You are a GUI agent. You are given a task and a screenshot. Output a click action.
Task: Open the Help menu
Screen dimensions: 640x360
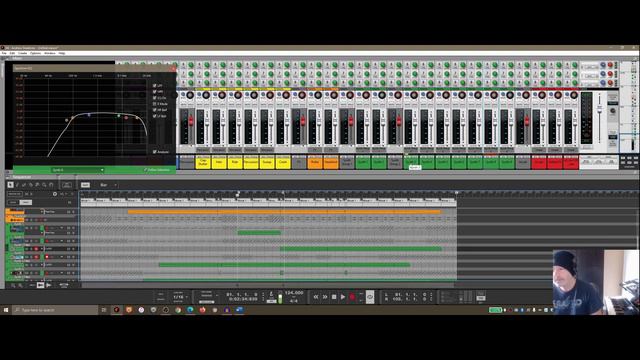click(62, 53)
